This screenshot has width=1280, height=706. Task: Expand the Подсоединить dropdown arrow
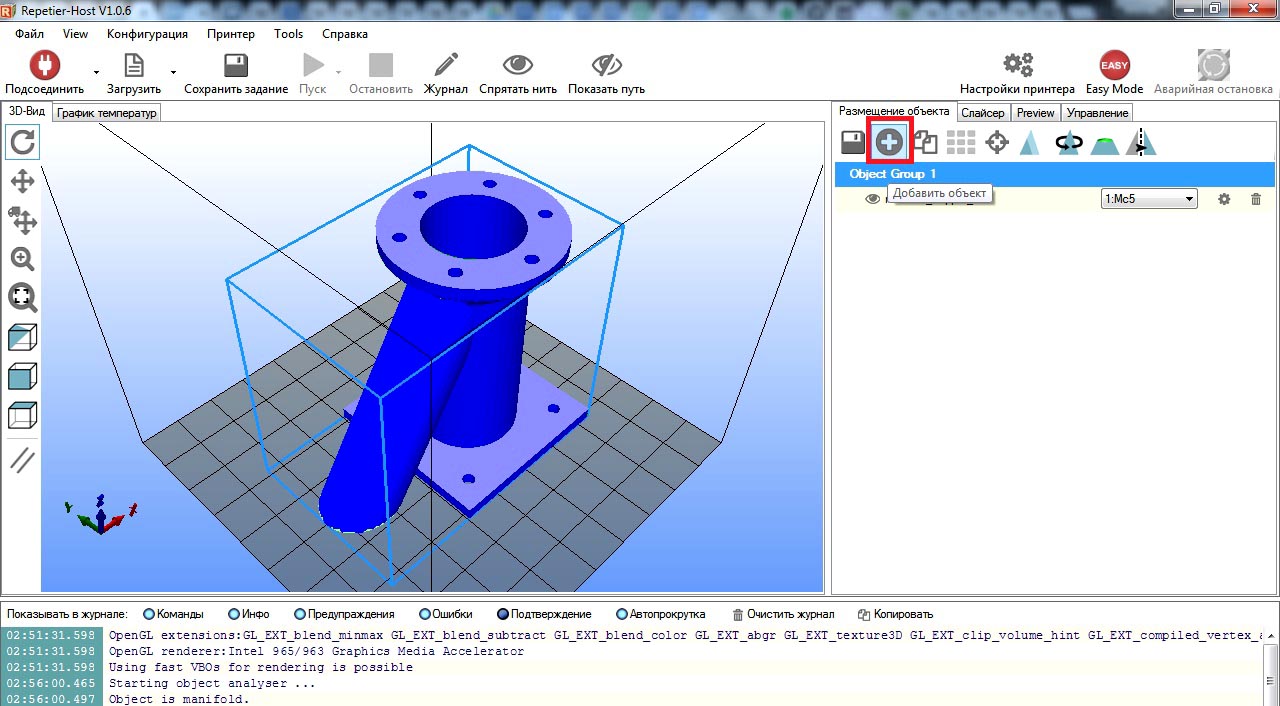tap(96, 73)
